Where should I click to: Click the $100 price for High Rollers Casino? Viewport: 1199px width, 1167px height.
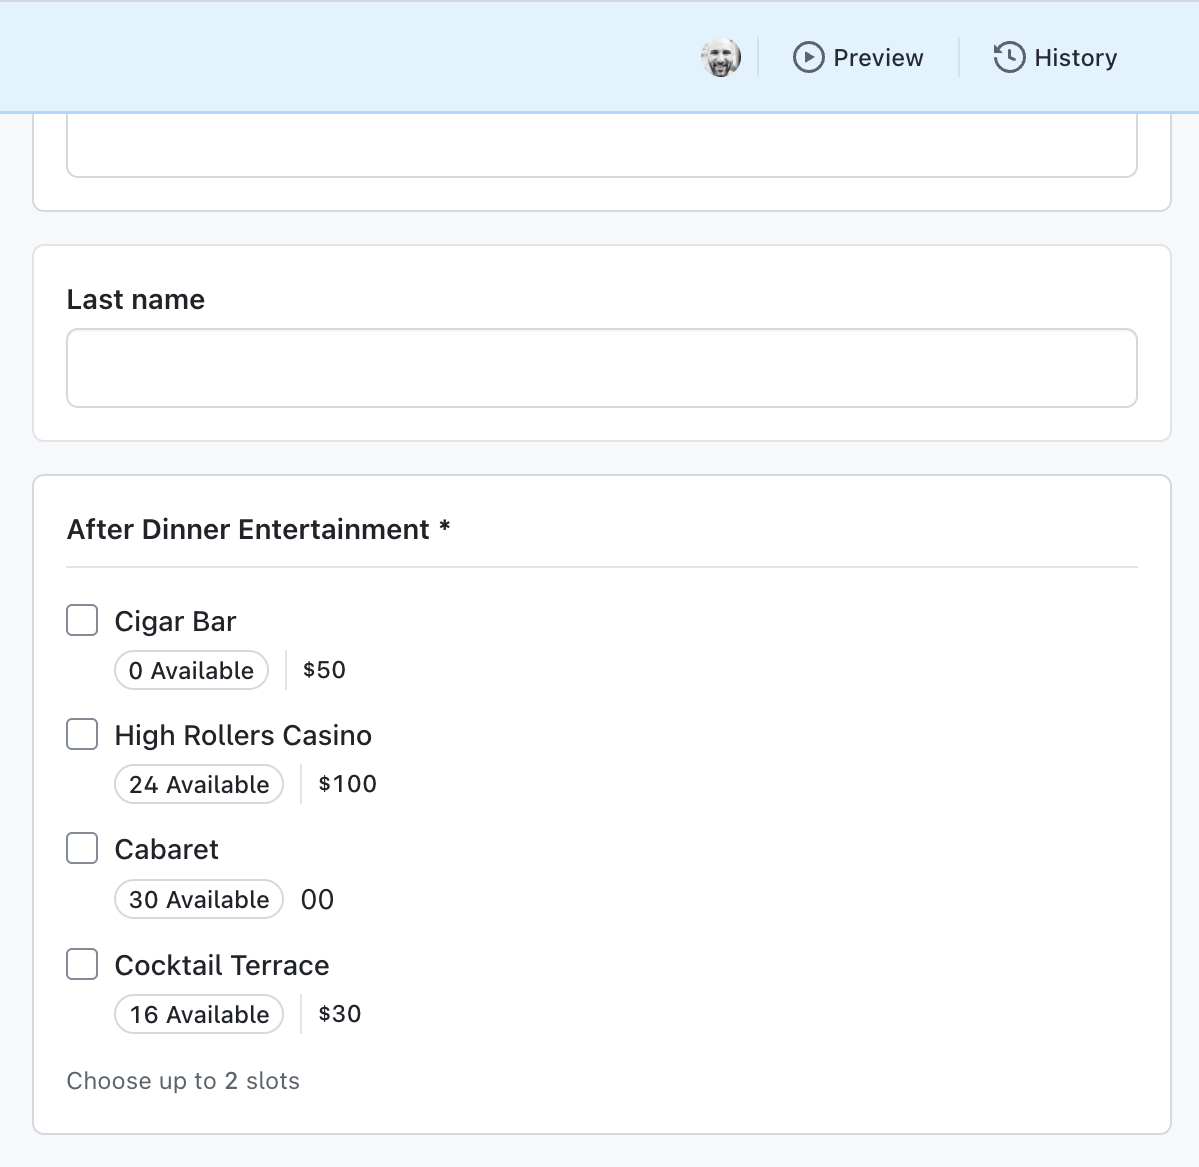click(x=347, y=784)
